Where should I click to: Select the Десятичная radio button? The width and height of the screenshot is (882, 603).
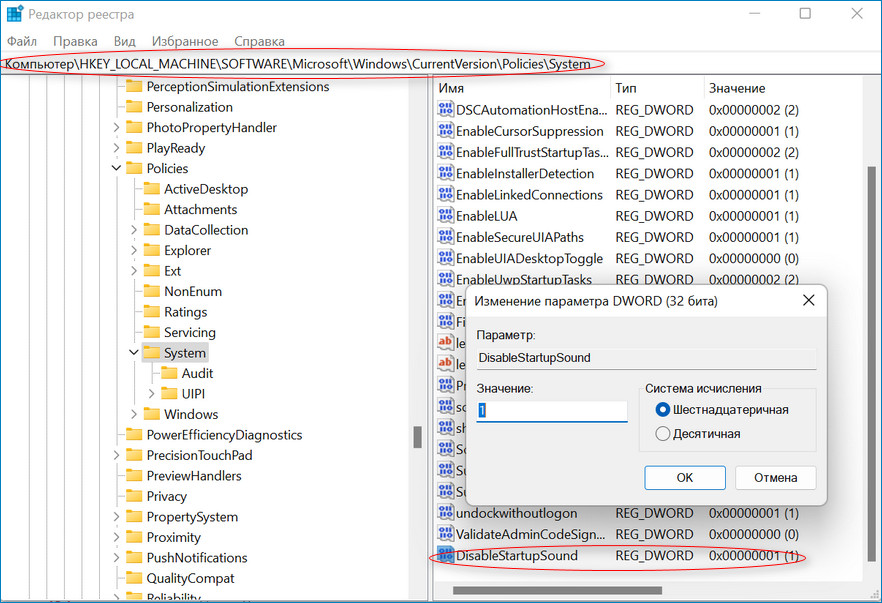coord(662,434)
